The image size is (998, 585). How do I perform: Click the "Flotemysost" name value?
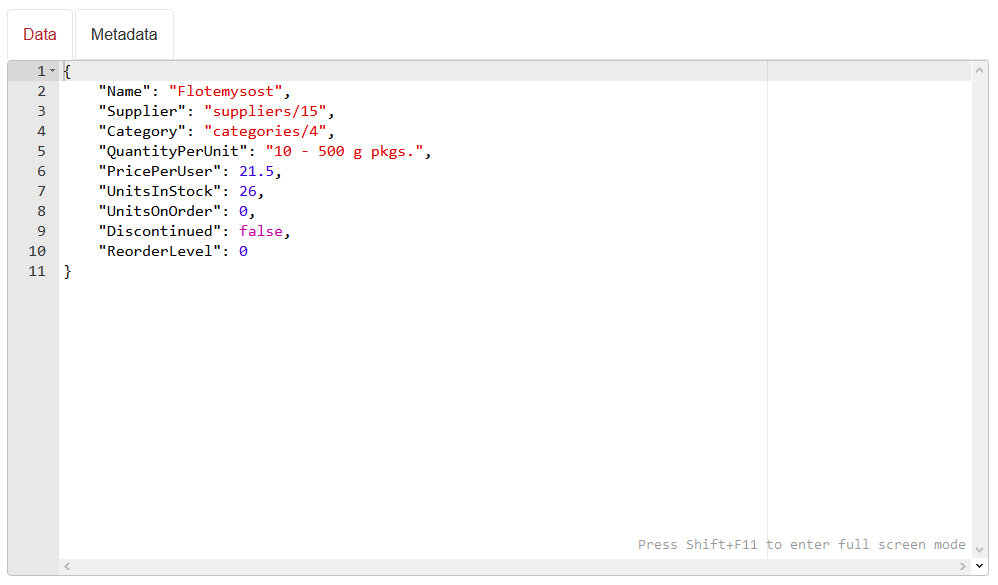click(x=225, y=92)
